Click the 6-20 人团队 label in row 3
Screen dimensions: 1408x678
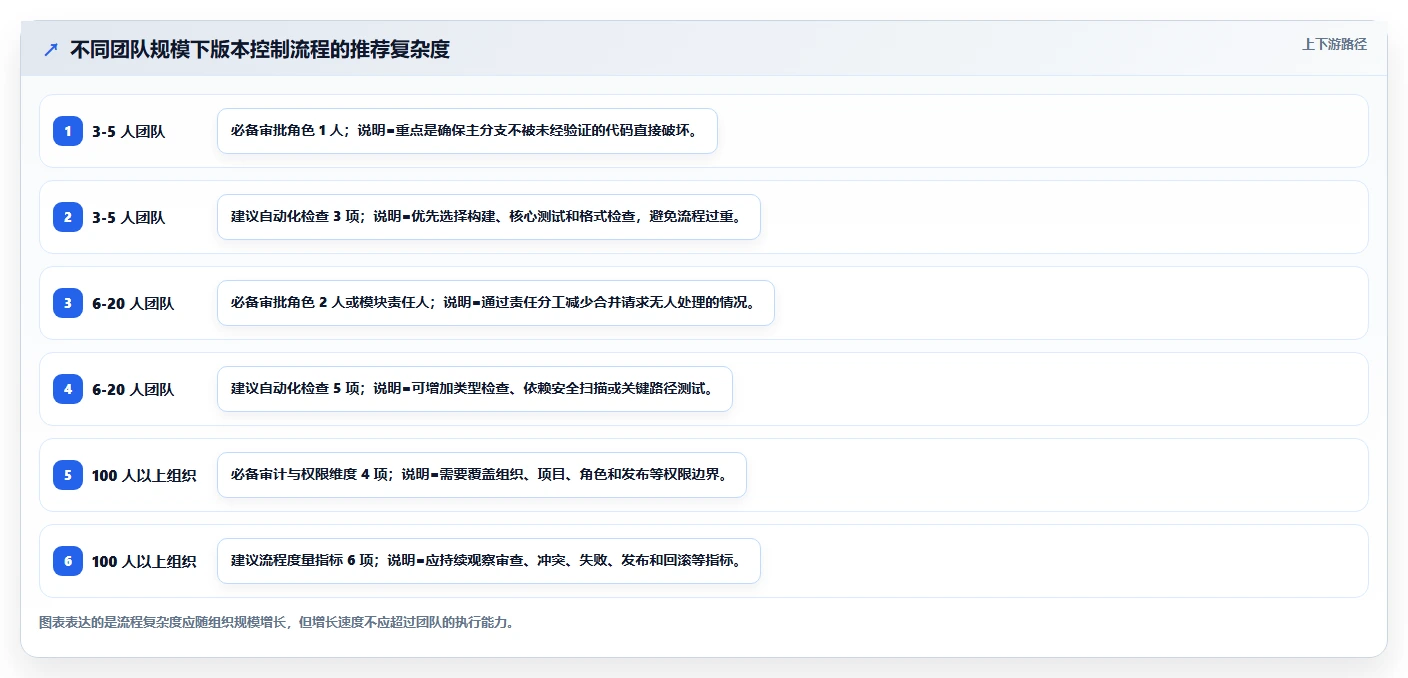(133, 303)
